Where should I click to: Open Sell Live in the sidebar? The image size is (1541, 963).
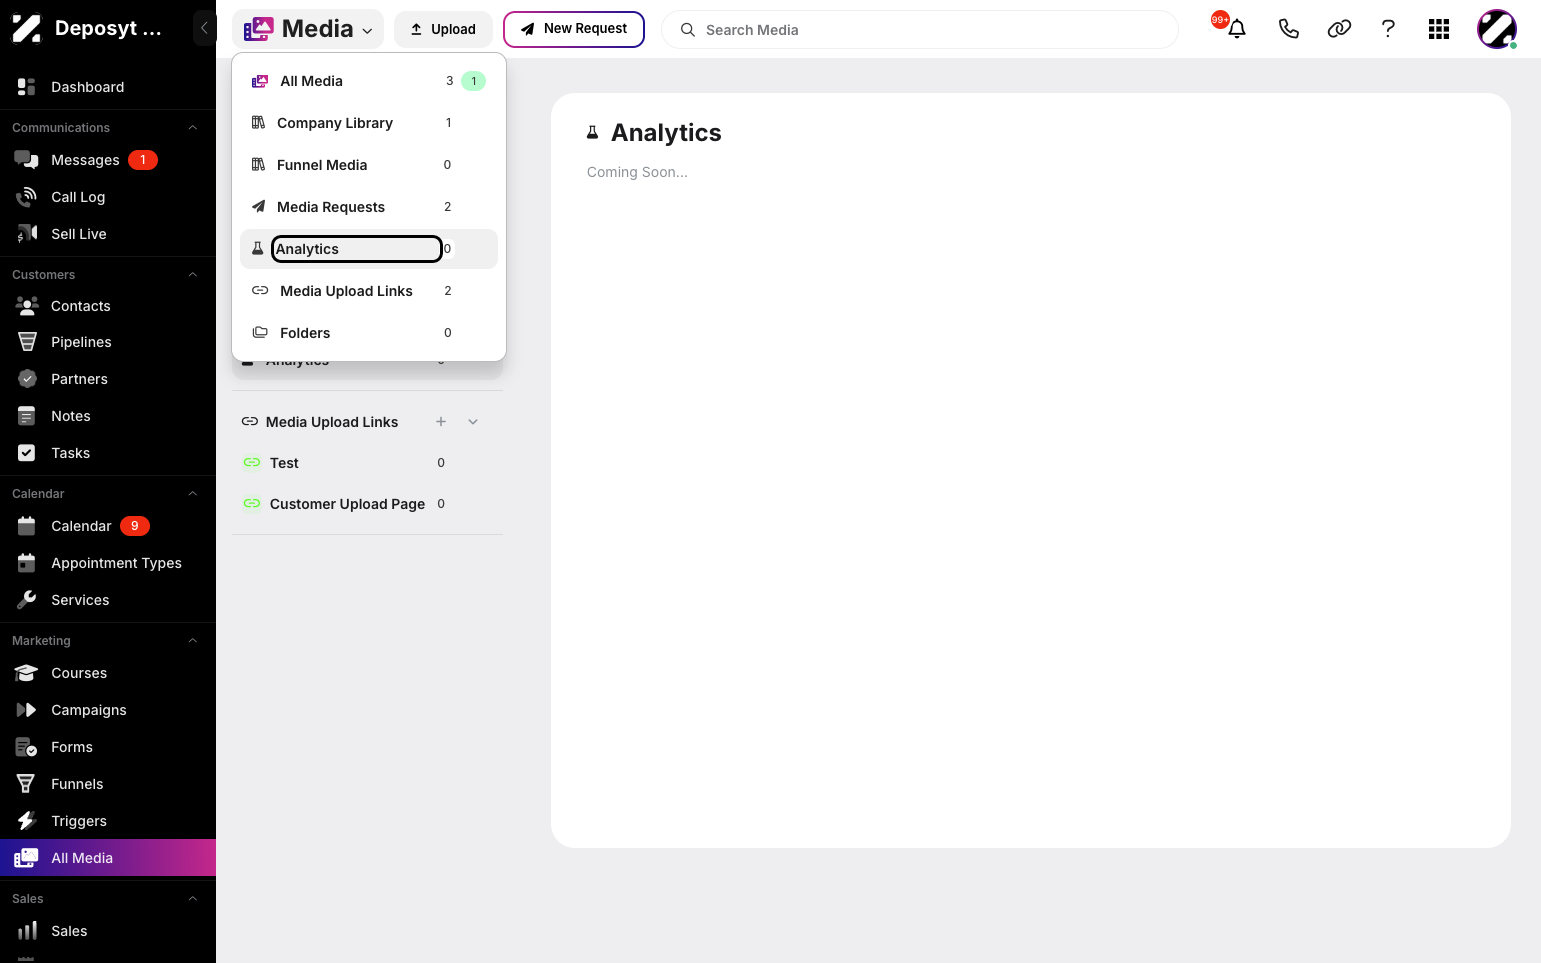[108, 234]
